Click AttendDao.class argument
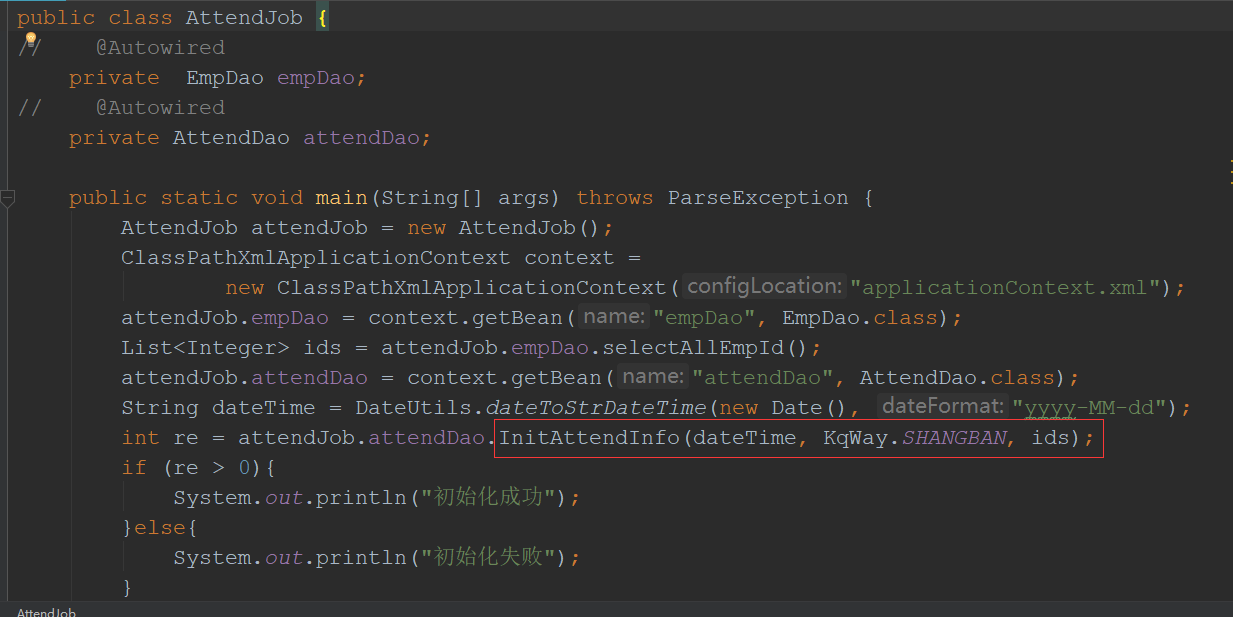This screenshot has width=1233, height=617. point(957,378)
